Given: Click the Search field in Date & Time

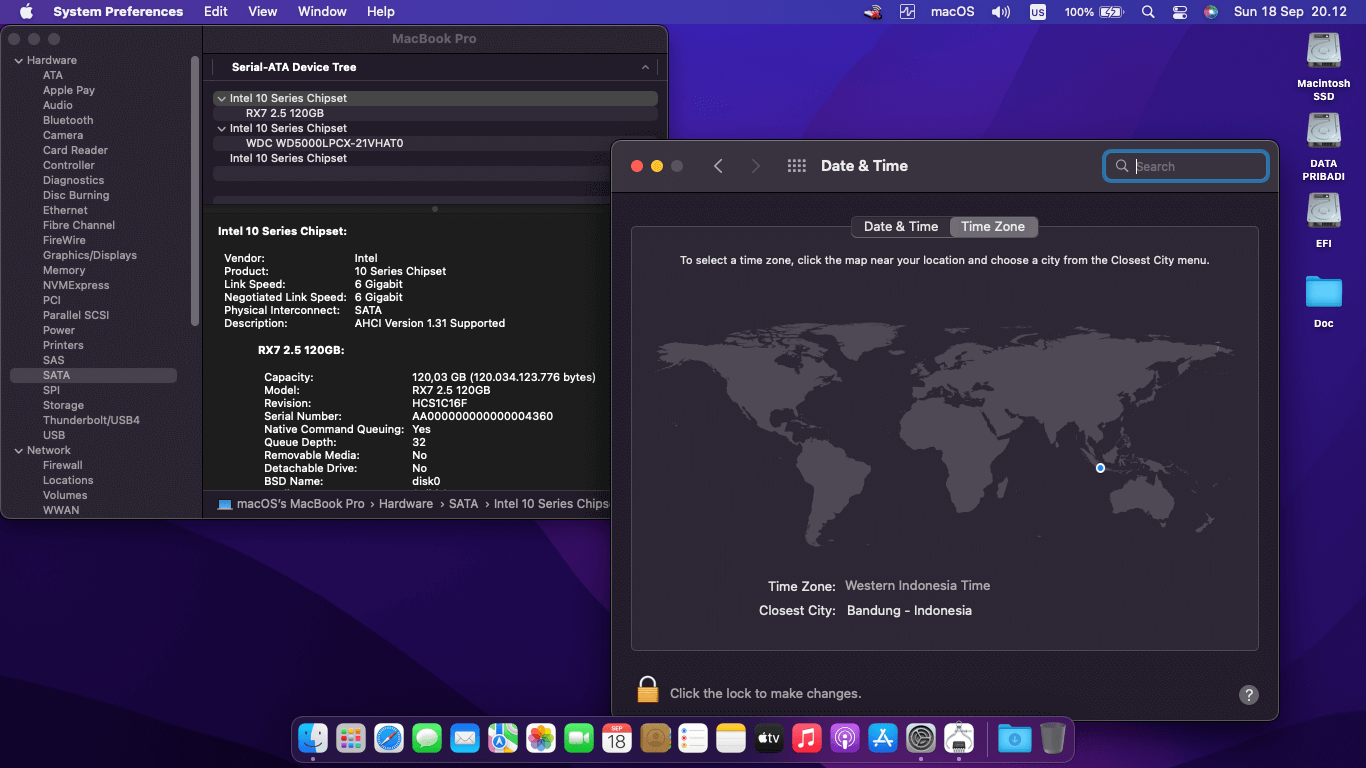Looking at the screenshot, I should 1186,166.
